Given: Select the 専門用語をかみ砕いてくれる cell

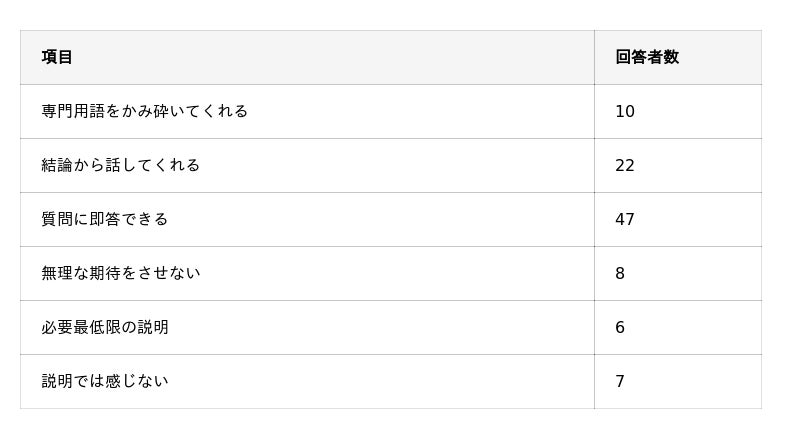Looking at the screenshot, I should [x=145, y=111].
